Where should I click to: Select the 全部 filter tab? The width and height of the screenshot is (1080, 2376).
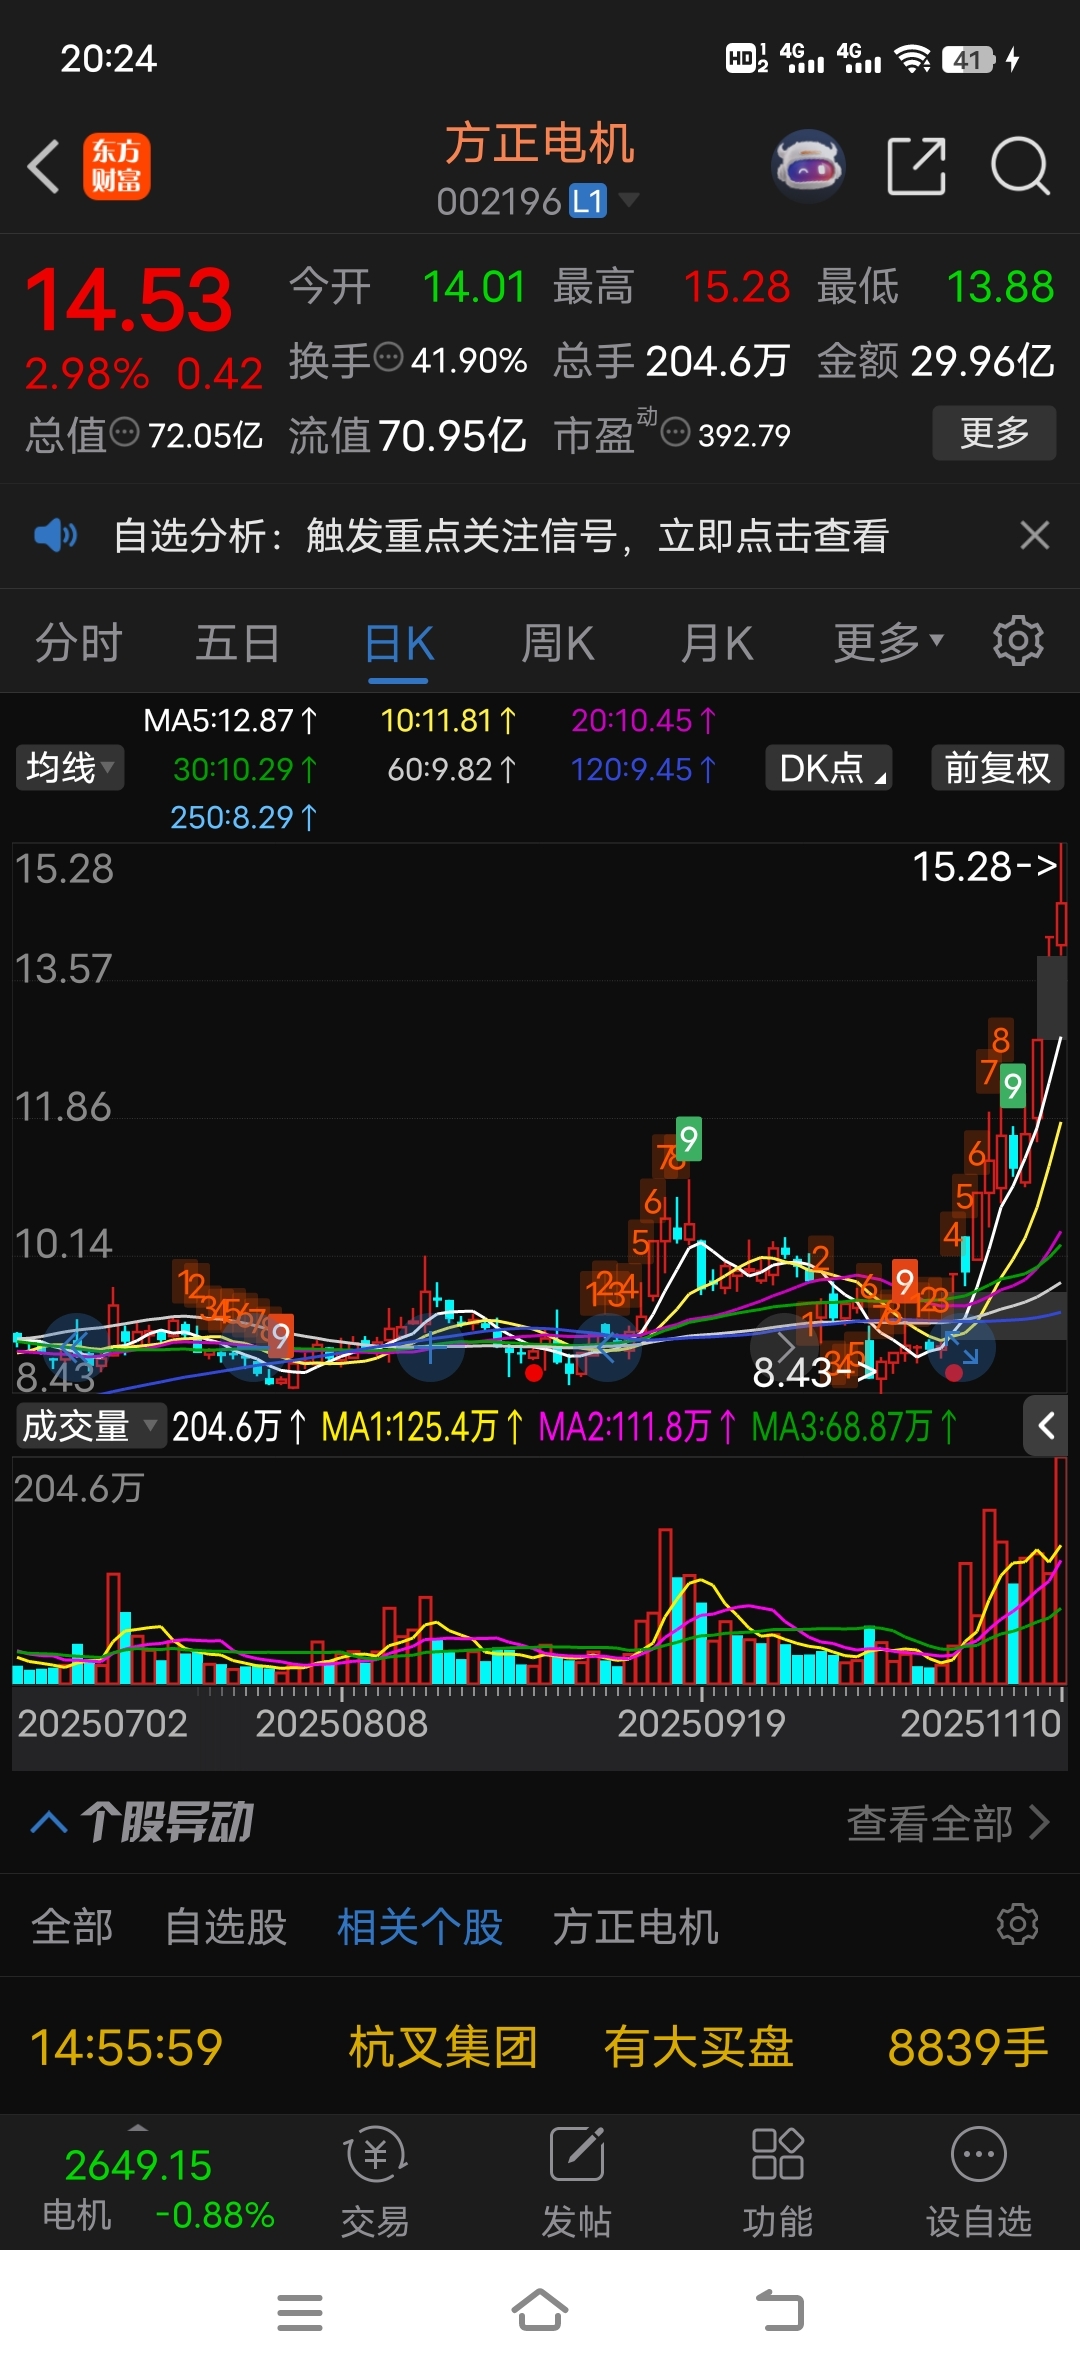coord(72,1926)
